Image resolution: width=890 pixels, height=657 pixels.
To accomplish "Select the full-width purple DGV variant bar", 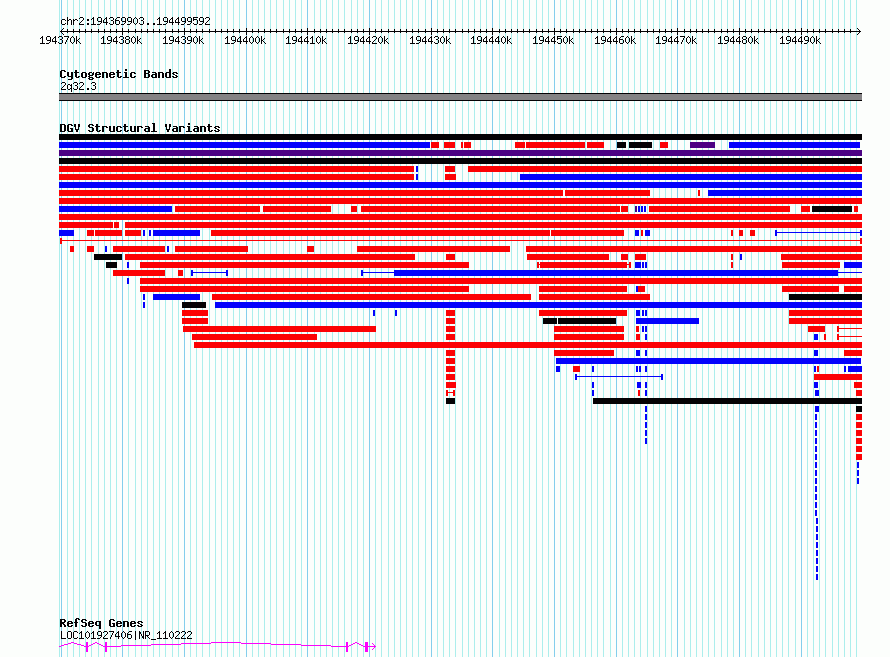I will coord(460,153).
